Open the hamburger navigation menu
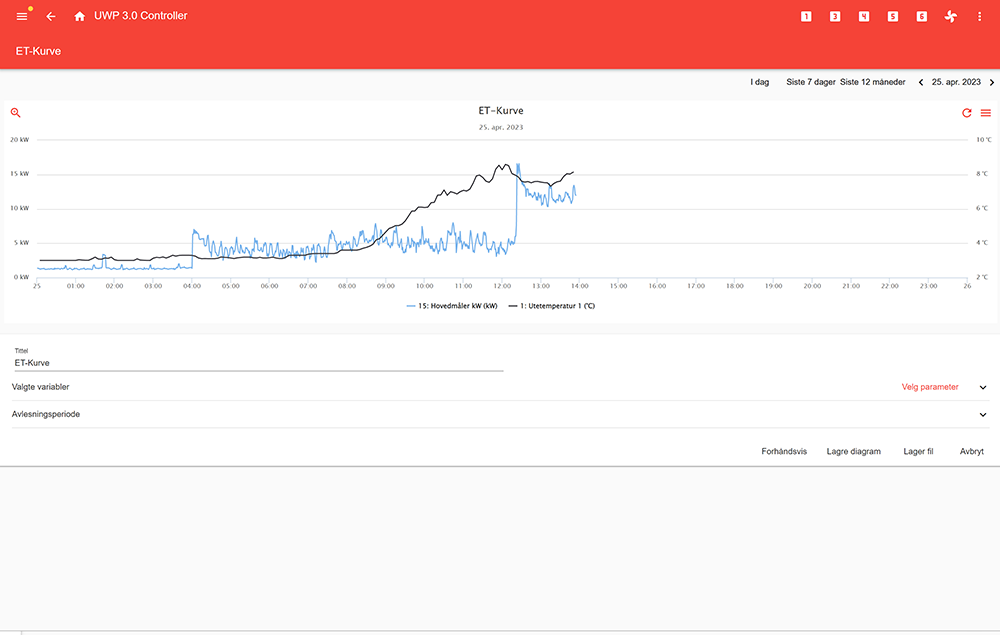 click(x=22, y=17)
